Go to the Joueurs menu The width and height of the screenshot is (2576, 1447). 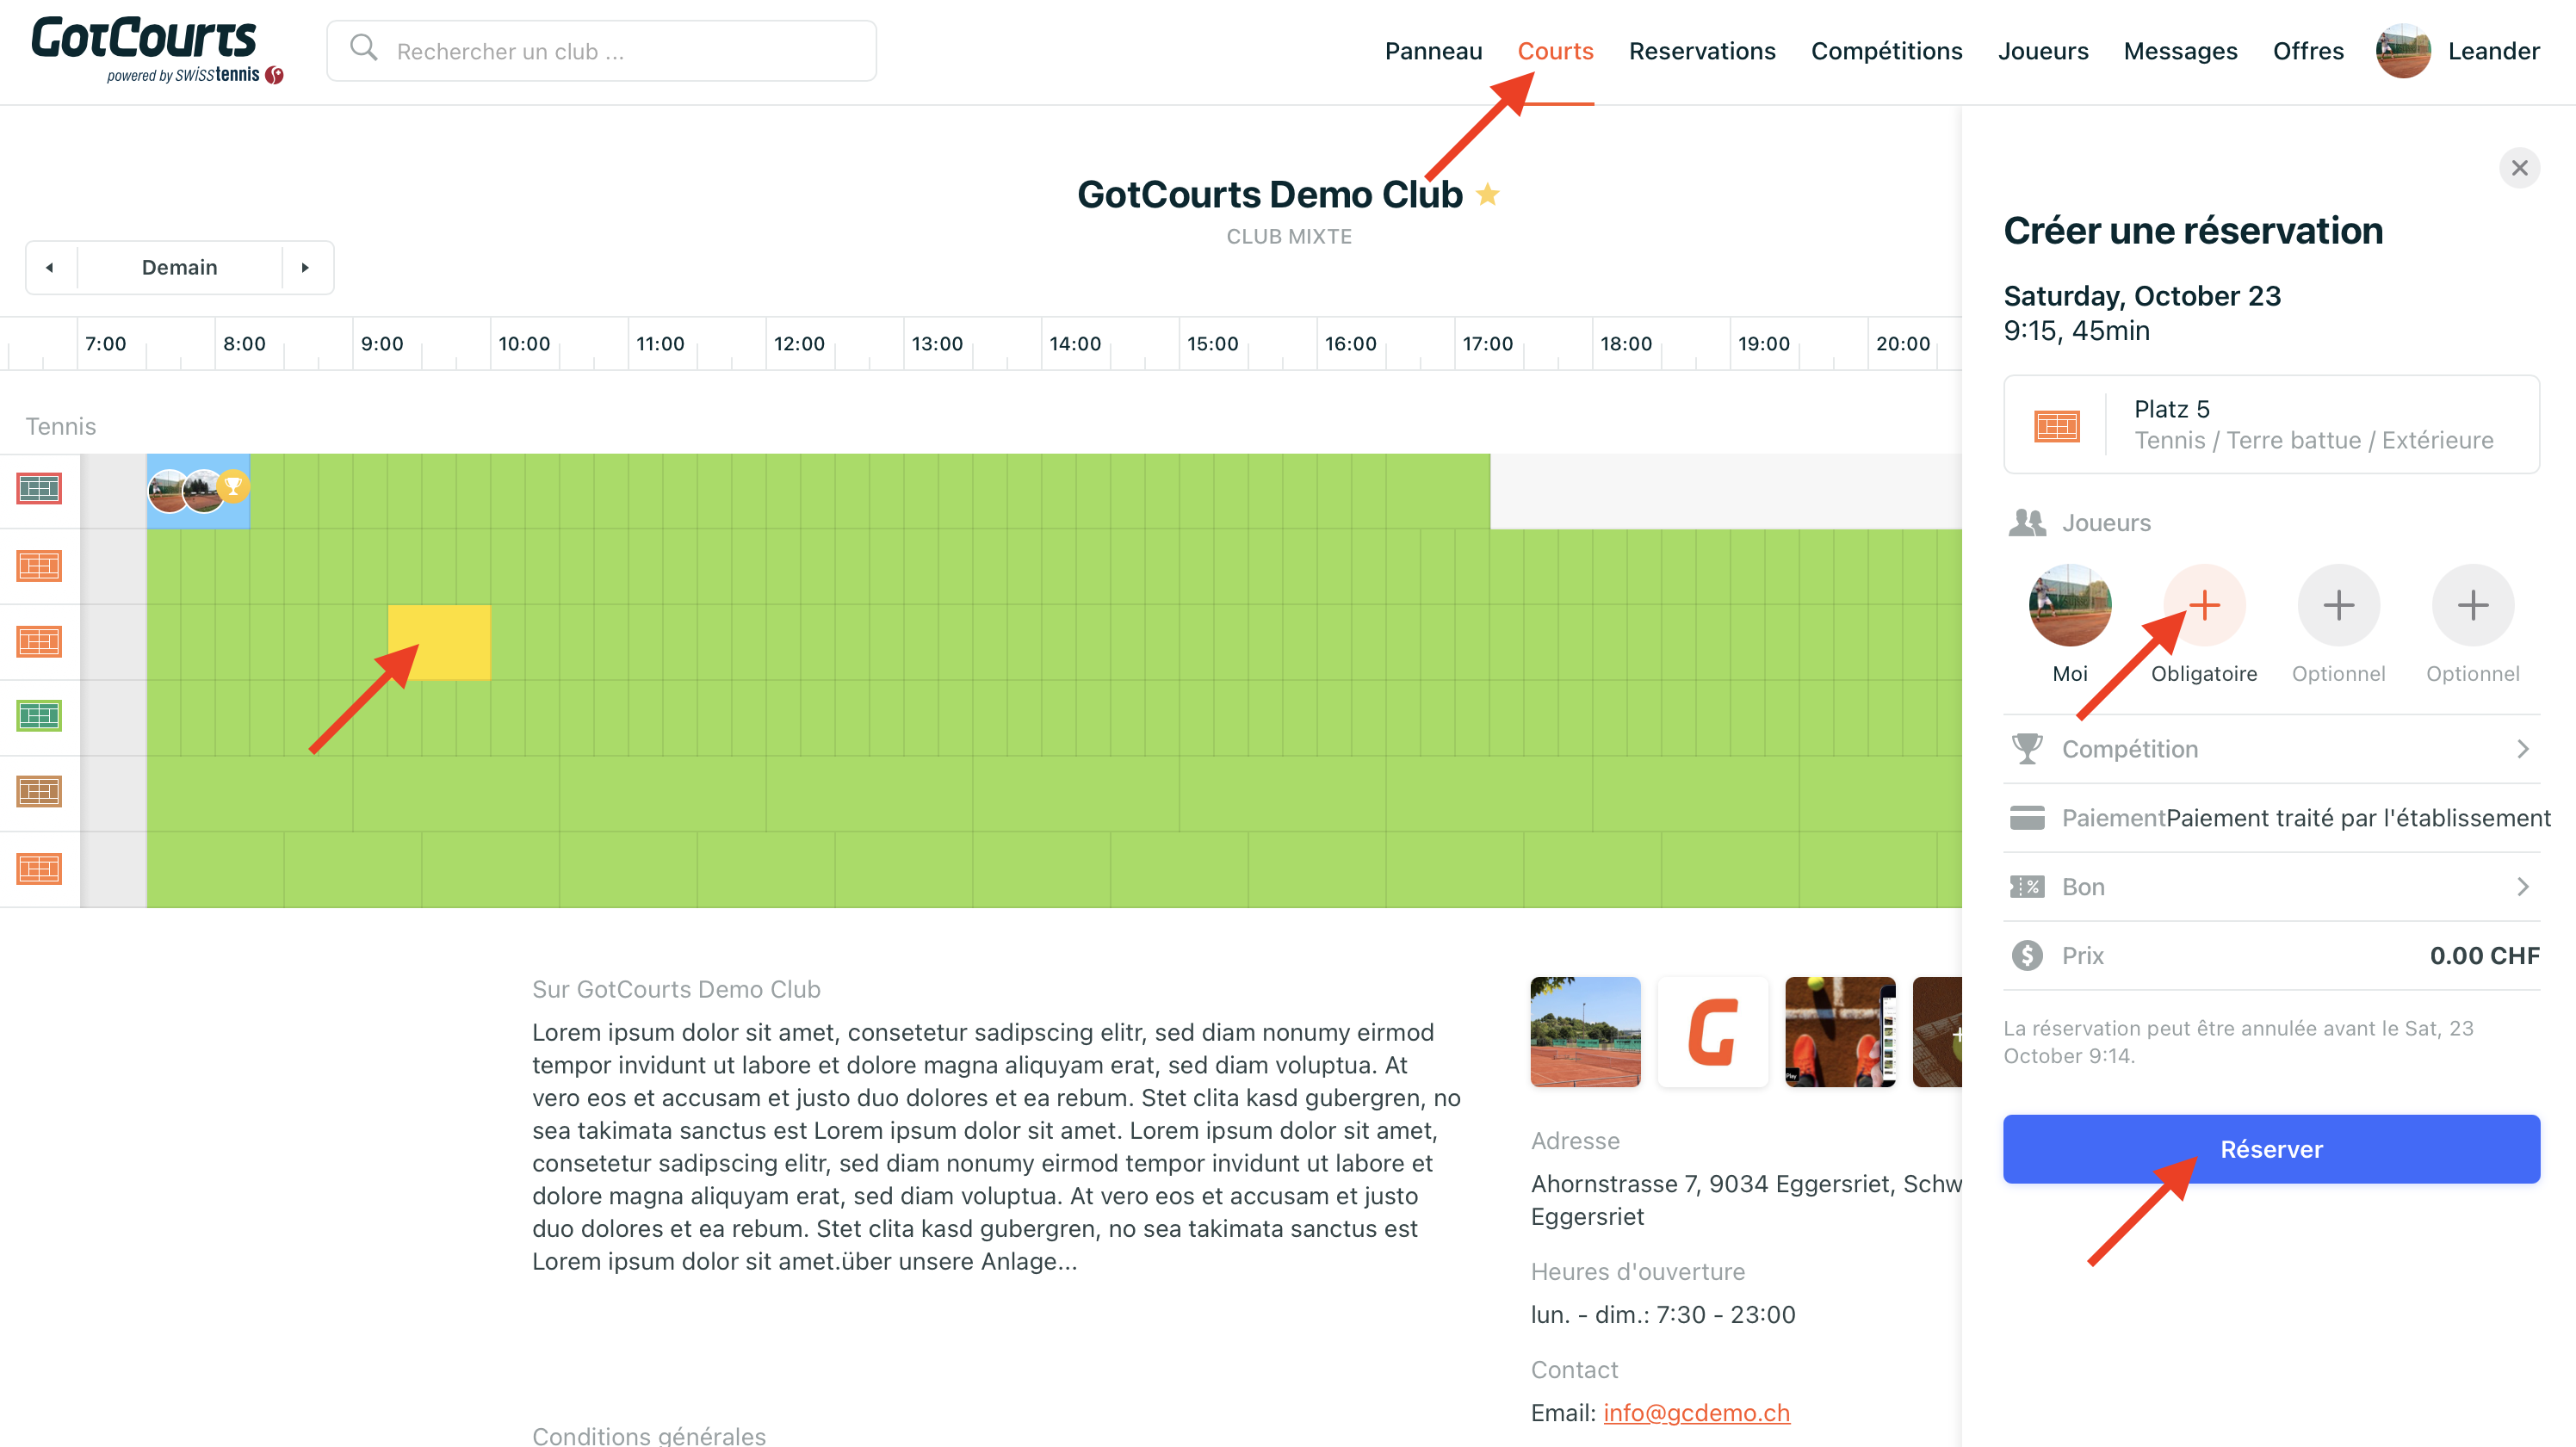pyautogui.click(x=2043, y=51)
